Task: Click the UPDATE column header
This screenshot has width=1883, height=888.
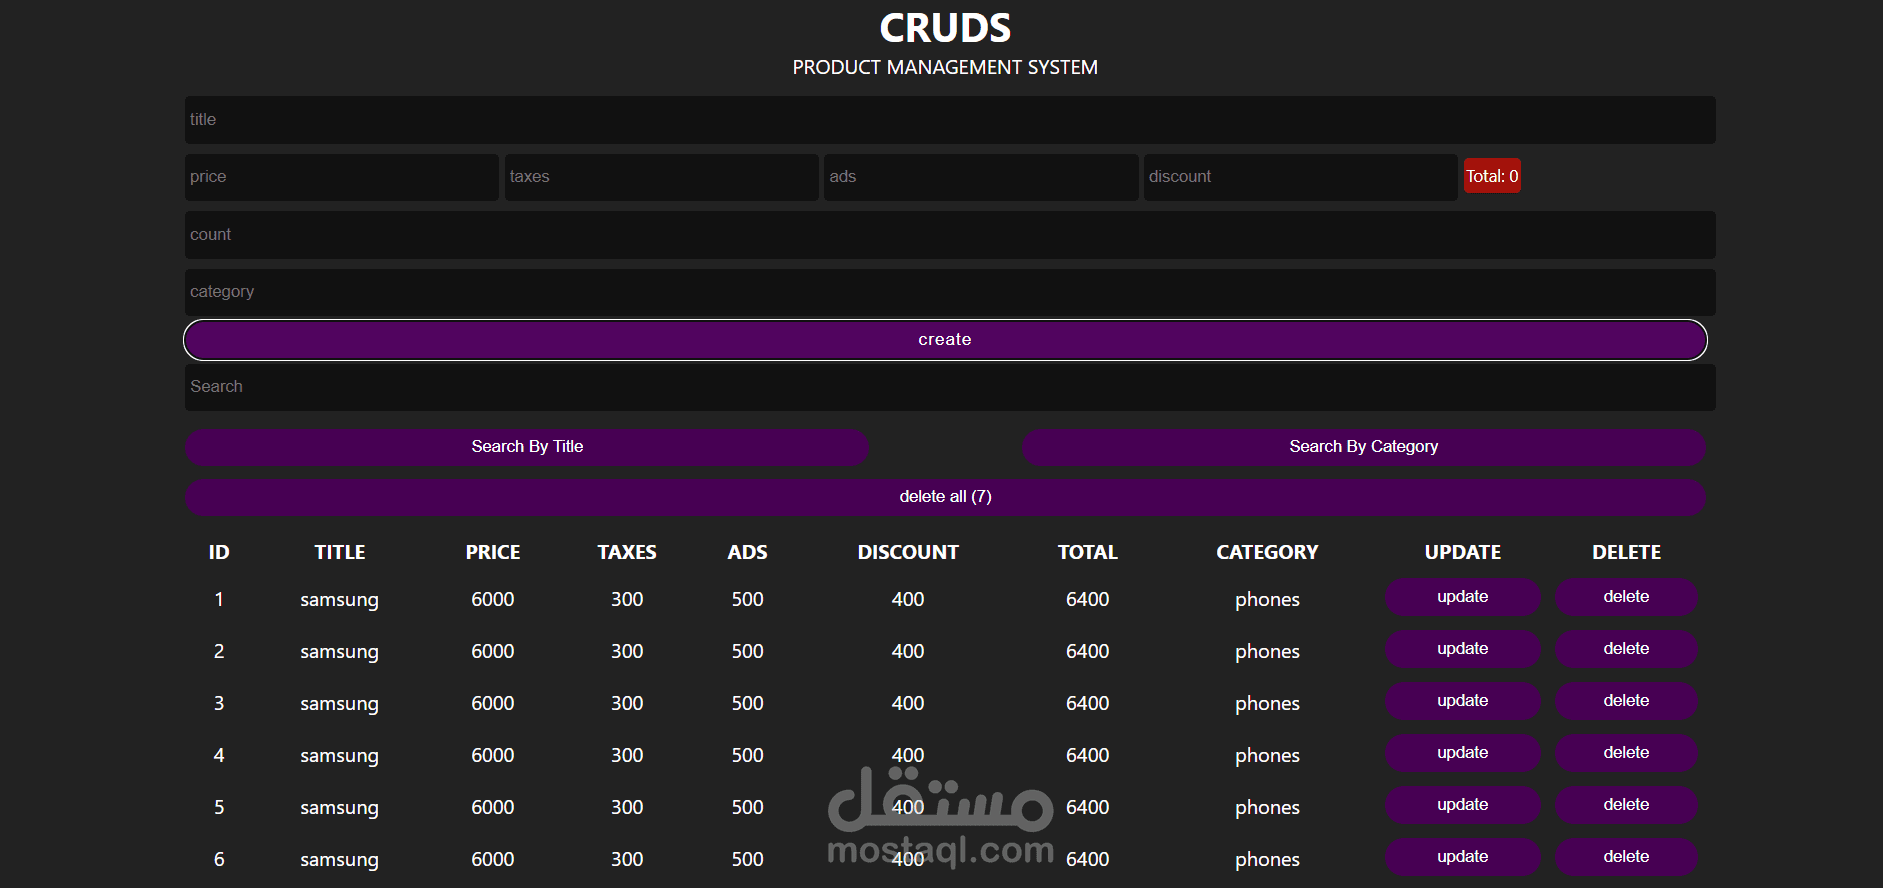Action: tap(1463, 552)
